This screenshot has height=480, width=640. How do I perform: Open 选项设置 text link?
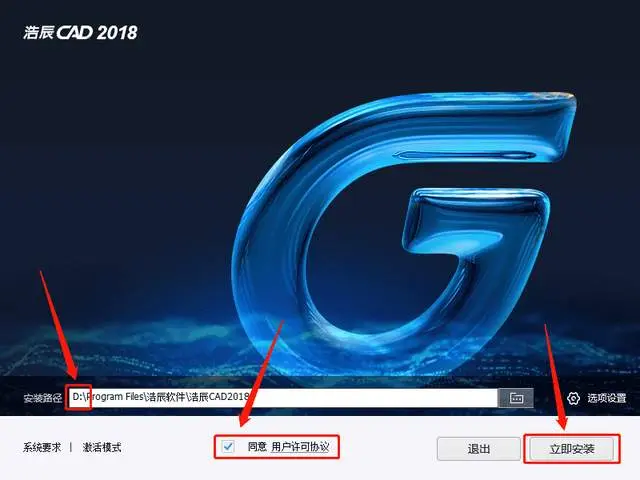pos(607,398)
